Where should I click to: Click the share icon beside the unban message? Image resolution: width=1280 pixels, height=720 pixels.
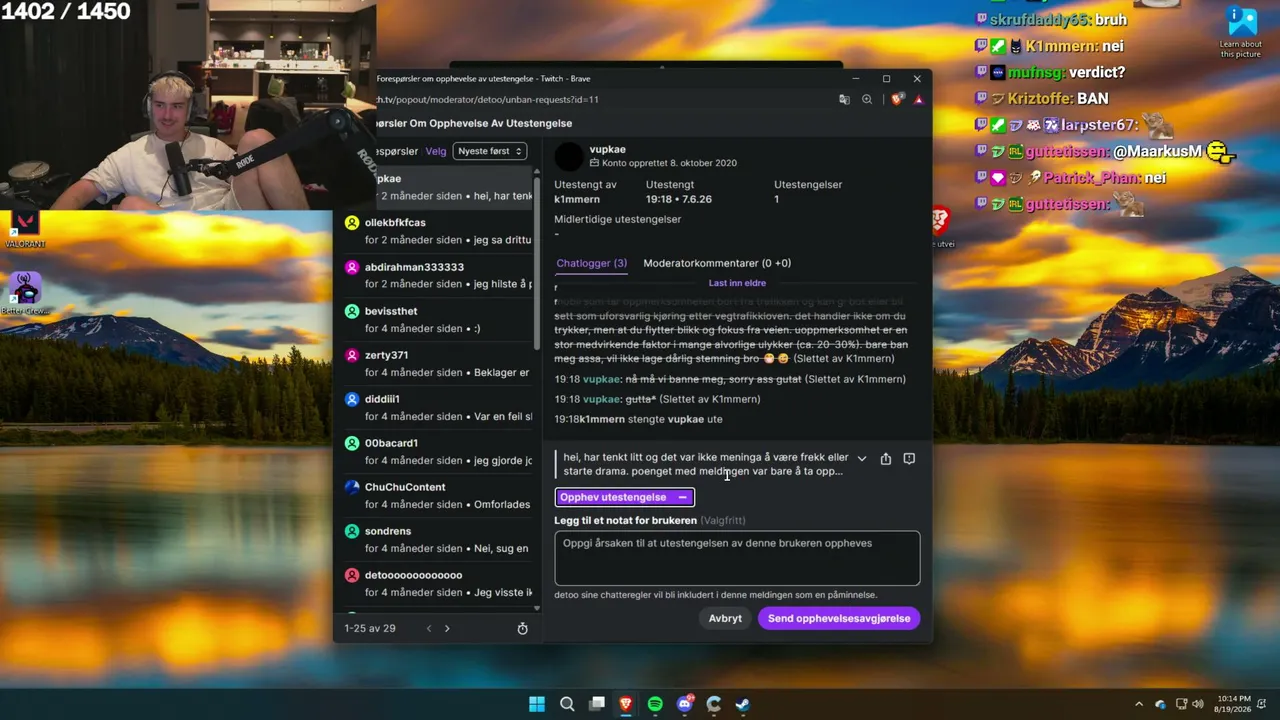pos(886,459)
